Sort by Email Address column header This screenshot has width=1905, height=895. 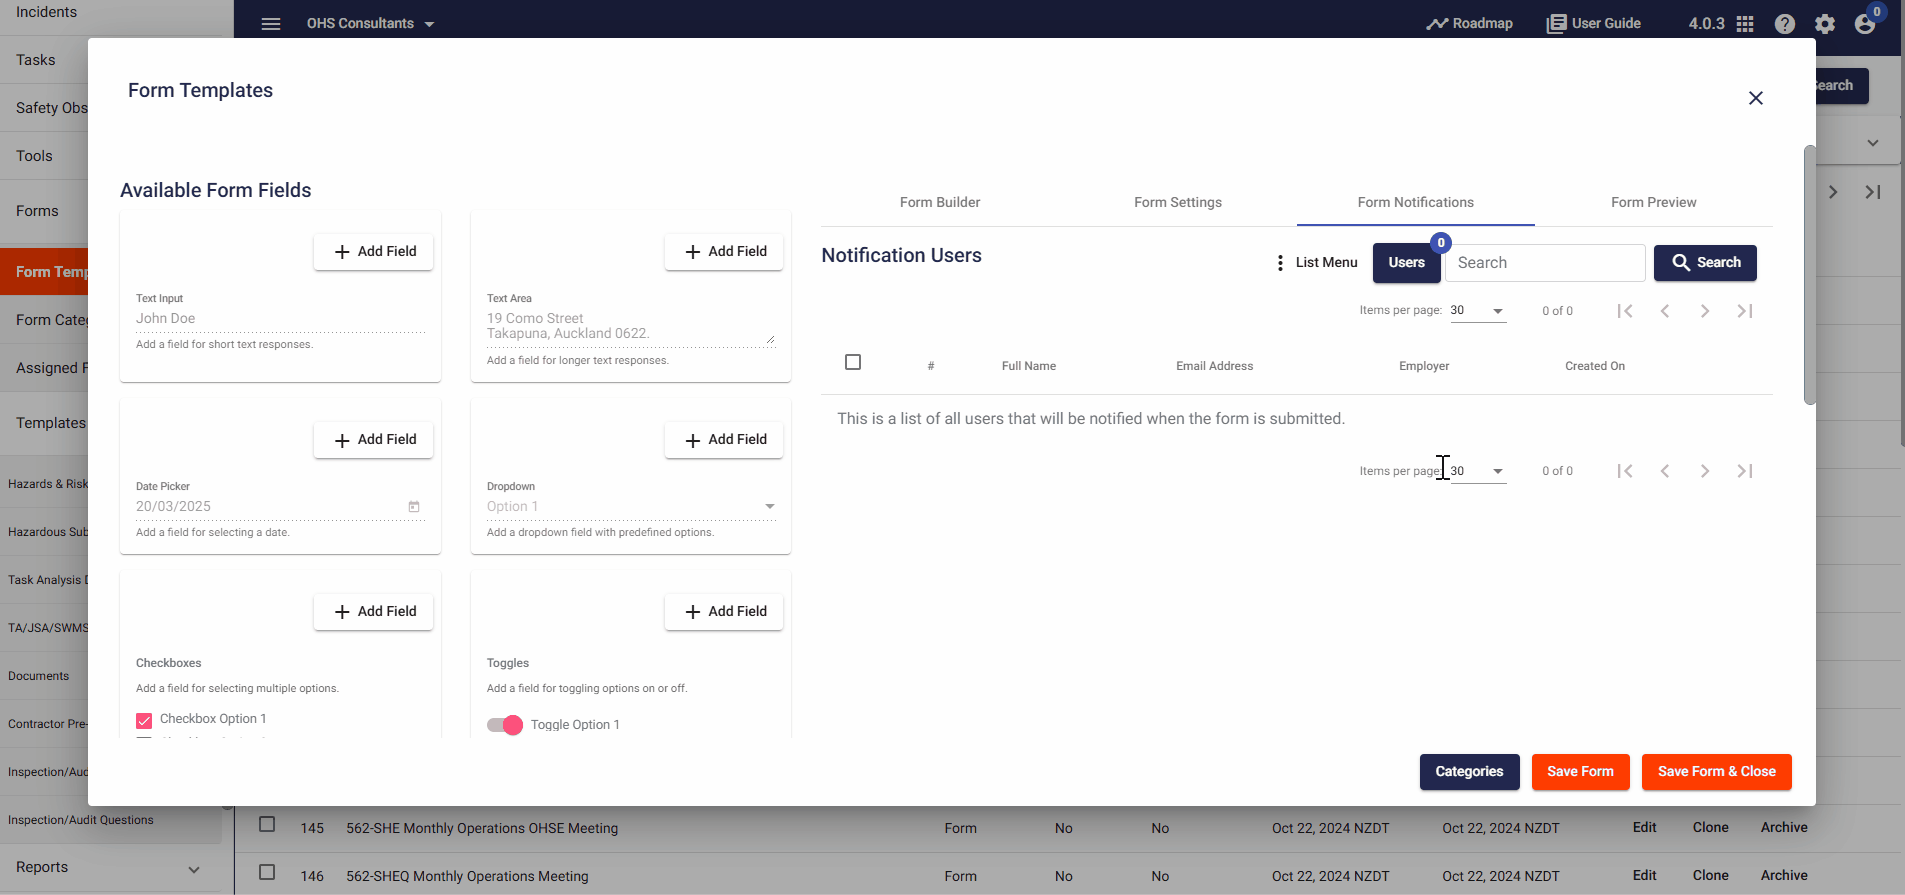1214,366
